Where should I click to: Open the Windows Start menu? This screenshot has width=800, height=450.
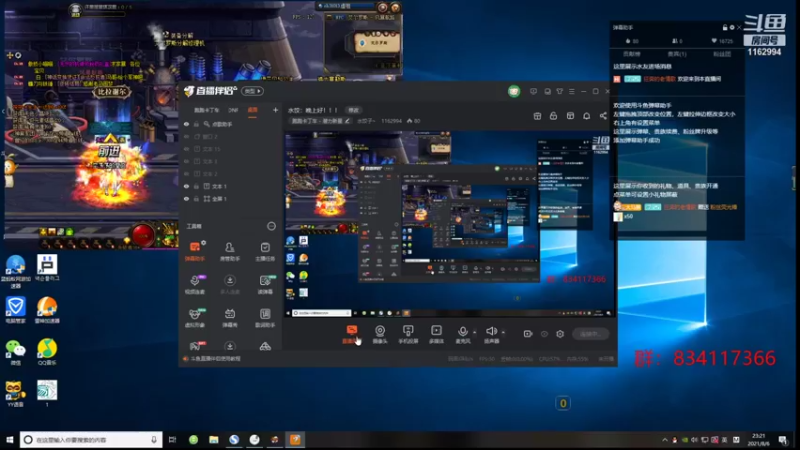(x=9, y=439)
